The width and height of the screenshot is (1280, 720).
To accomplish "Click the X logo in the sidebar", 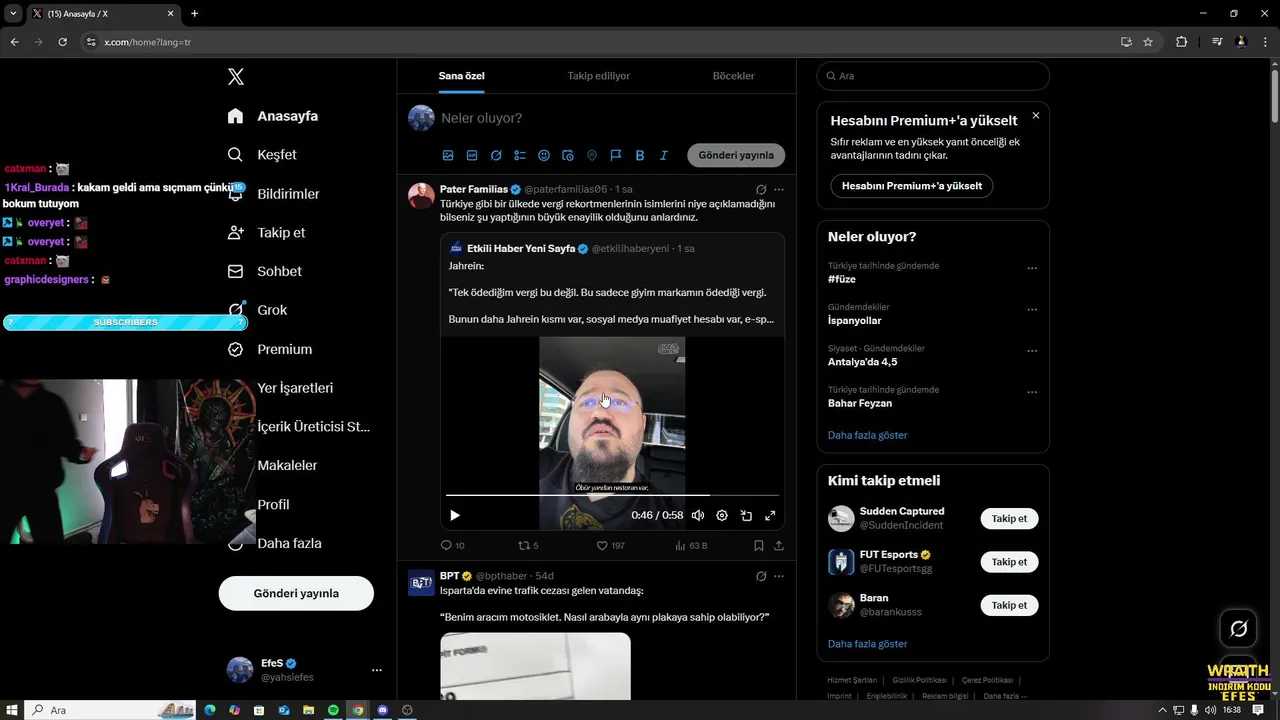I will tap(236, 77).
